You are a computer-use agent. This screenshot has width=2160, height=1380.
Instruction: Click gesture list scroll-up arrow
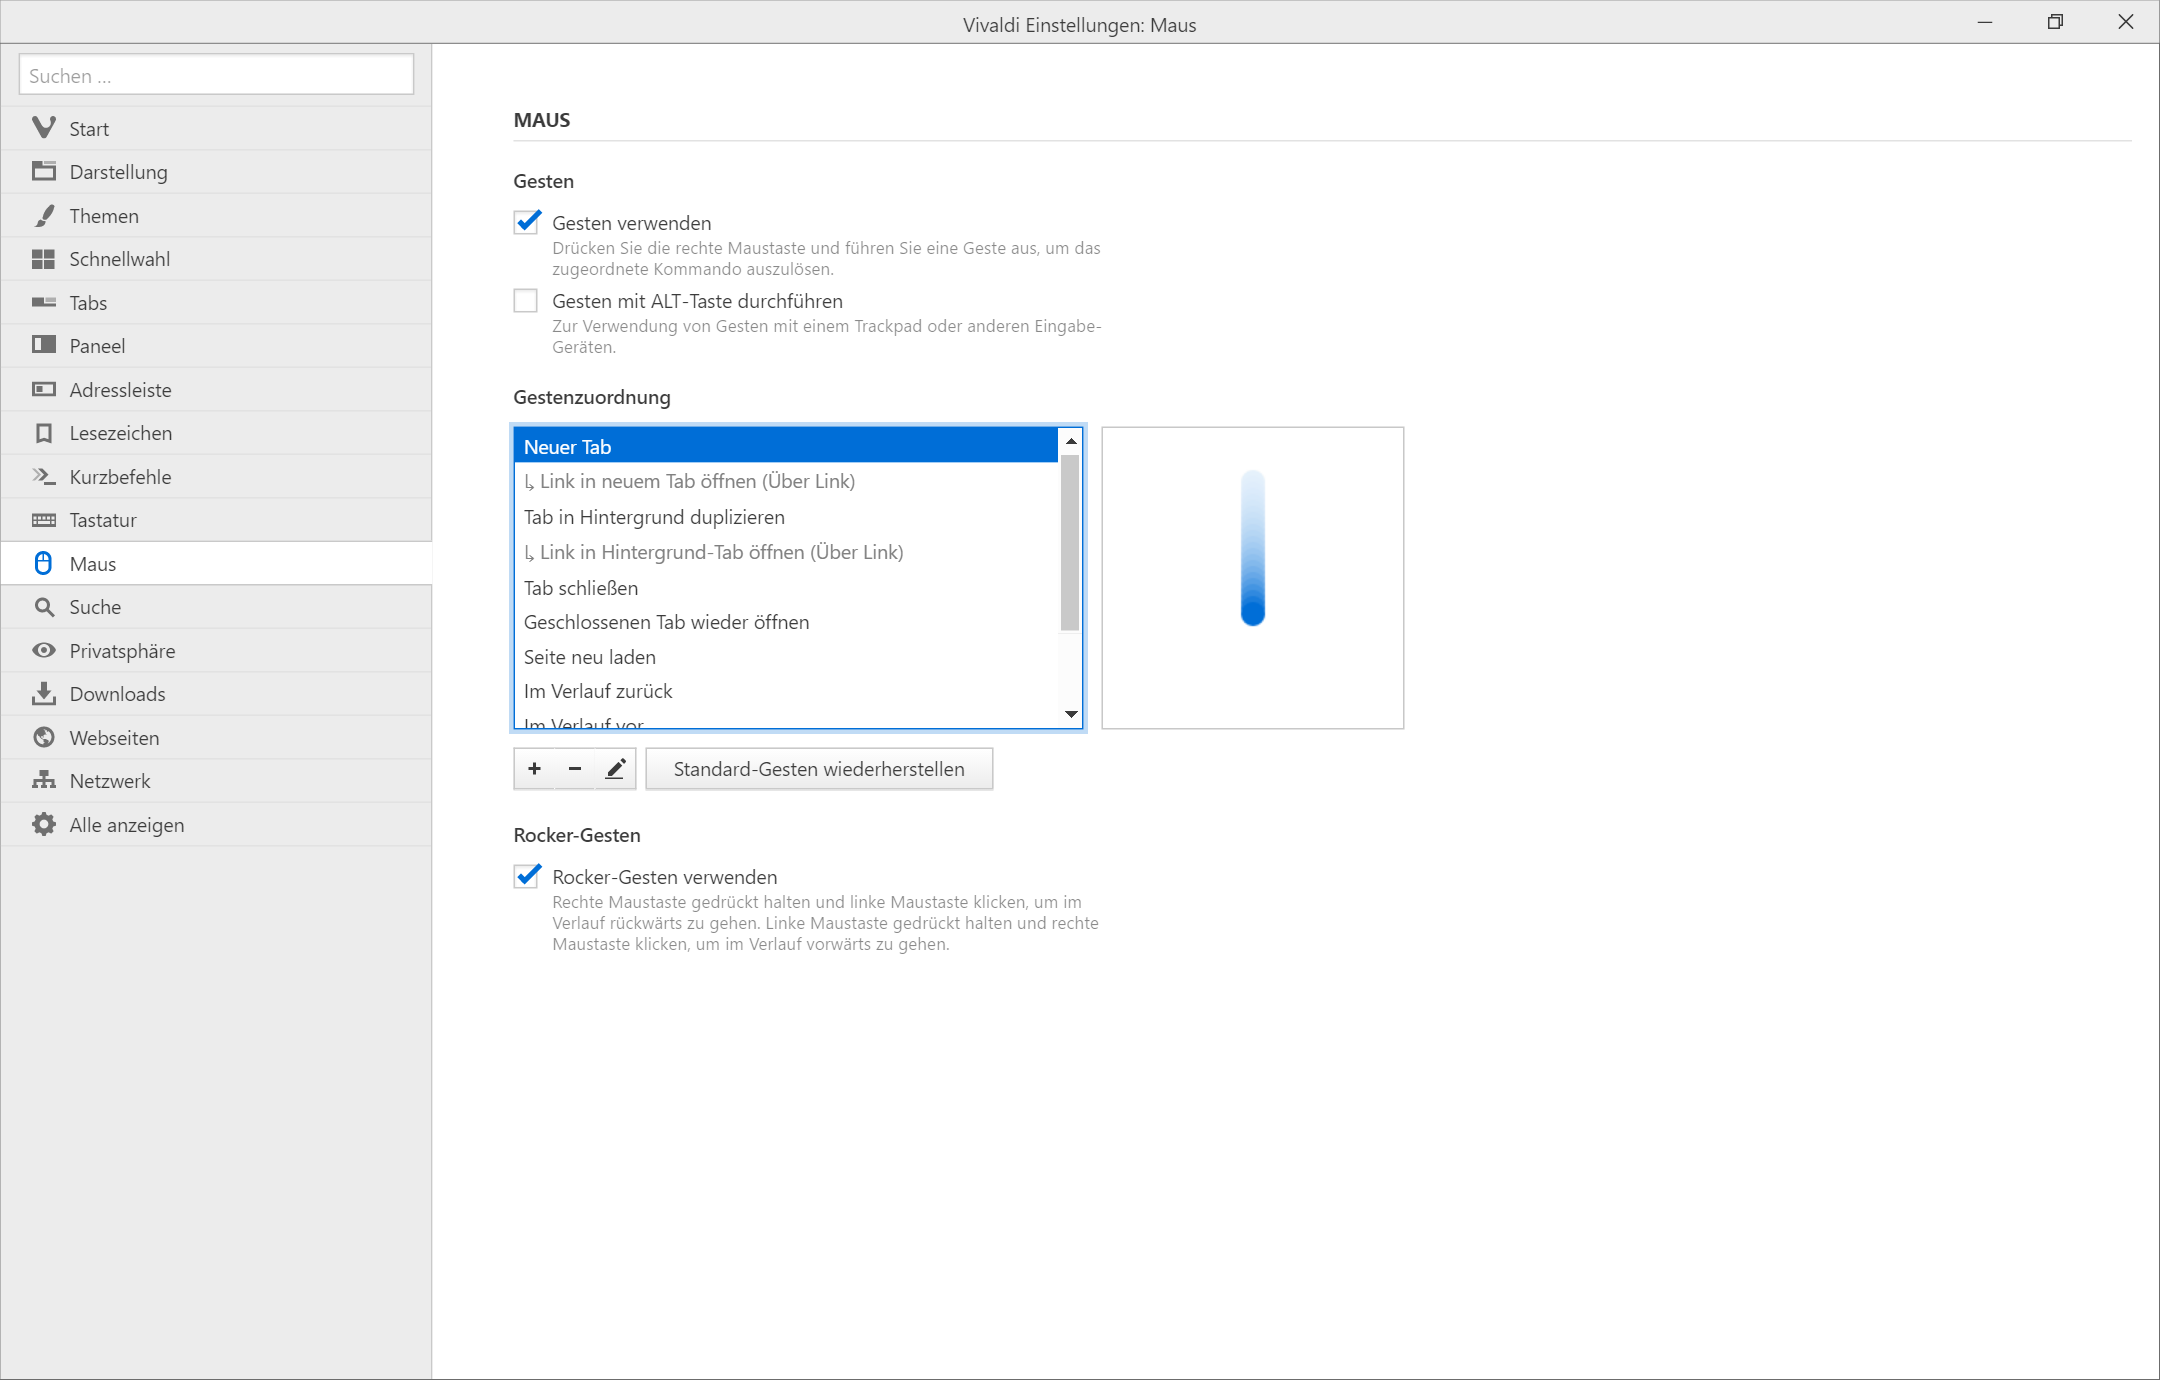point(1071,441)
